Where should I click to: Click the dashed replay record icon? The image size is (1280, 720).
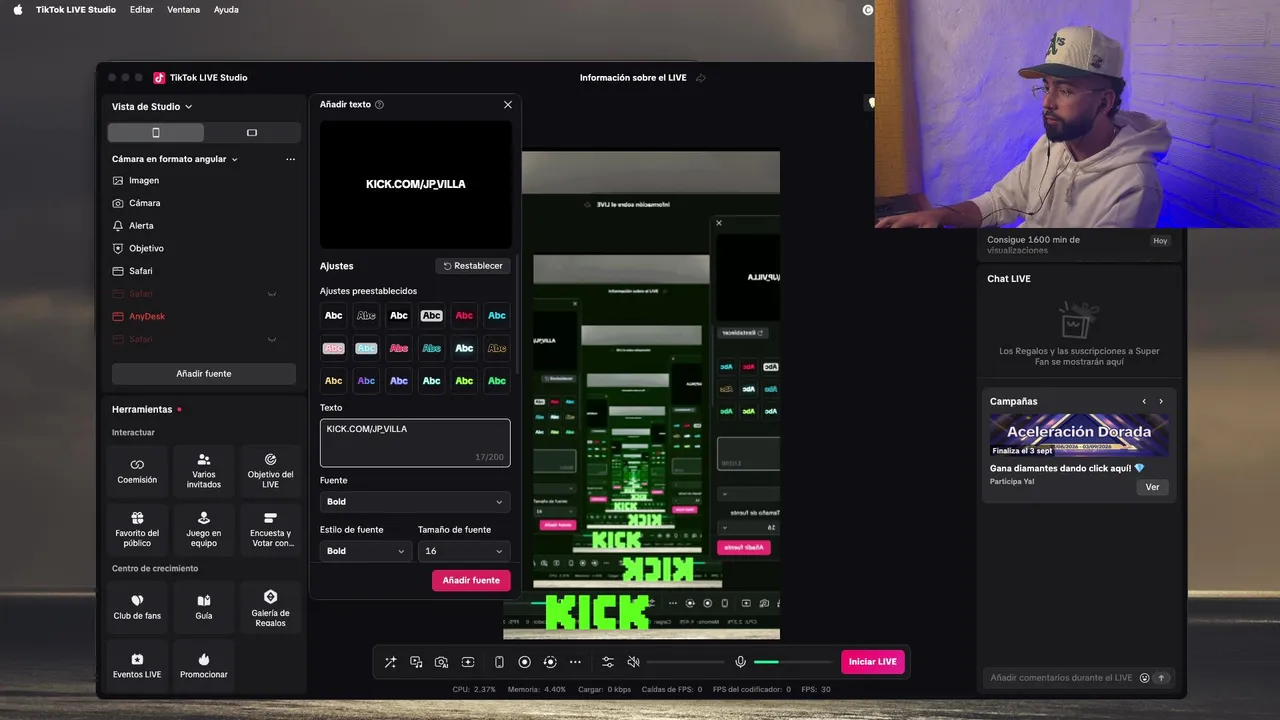click(549, 662)
